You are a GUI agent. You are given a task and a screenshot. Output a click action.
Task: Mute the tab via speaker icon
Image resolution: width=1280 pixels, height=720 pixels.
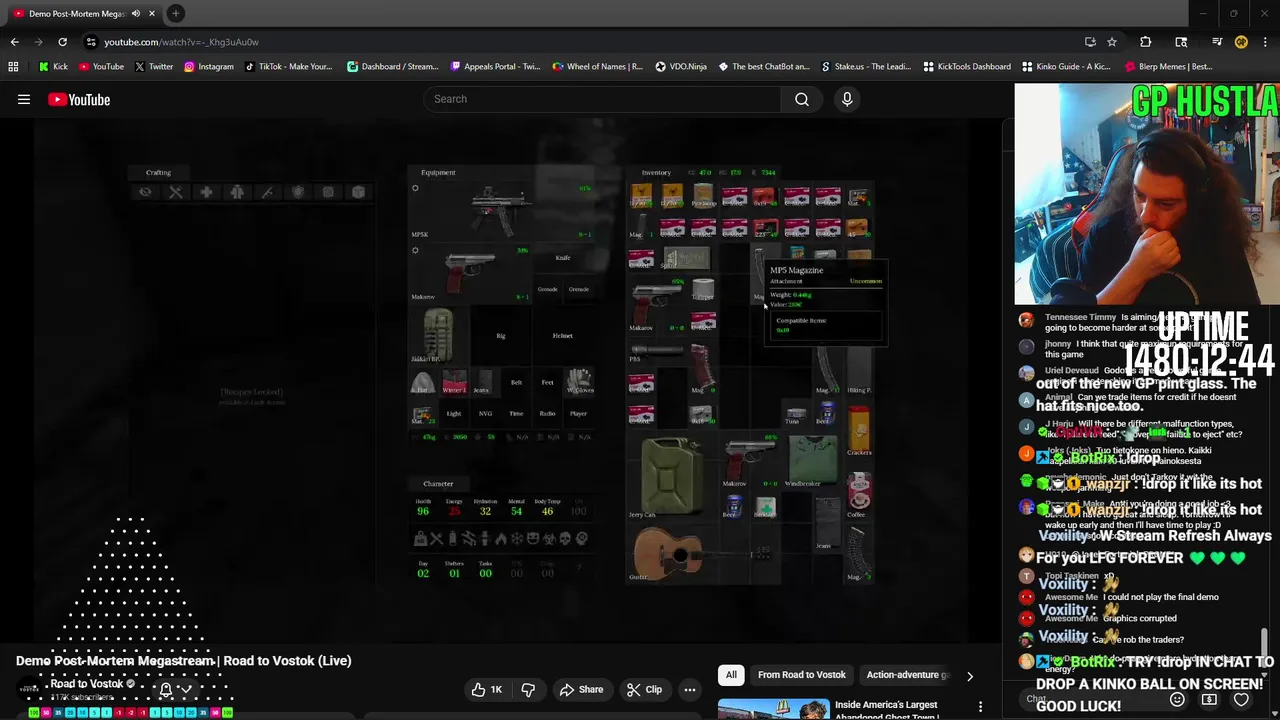(136, 13)
